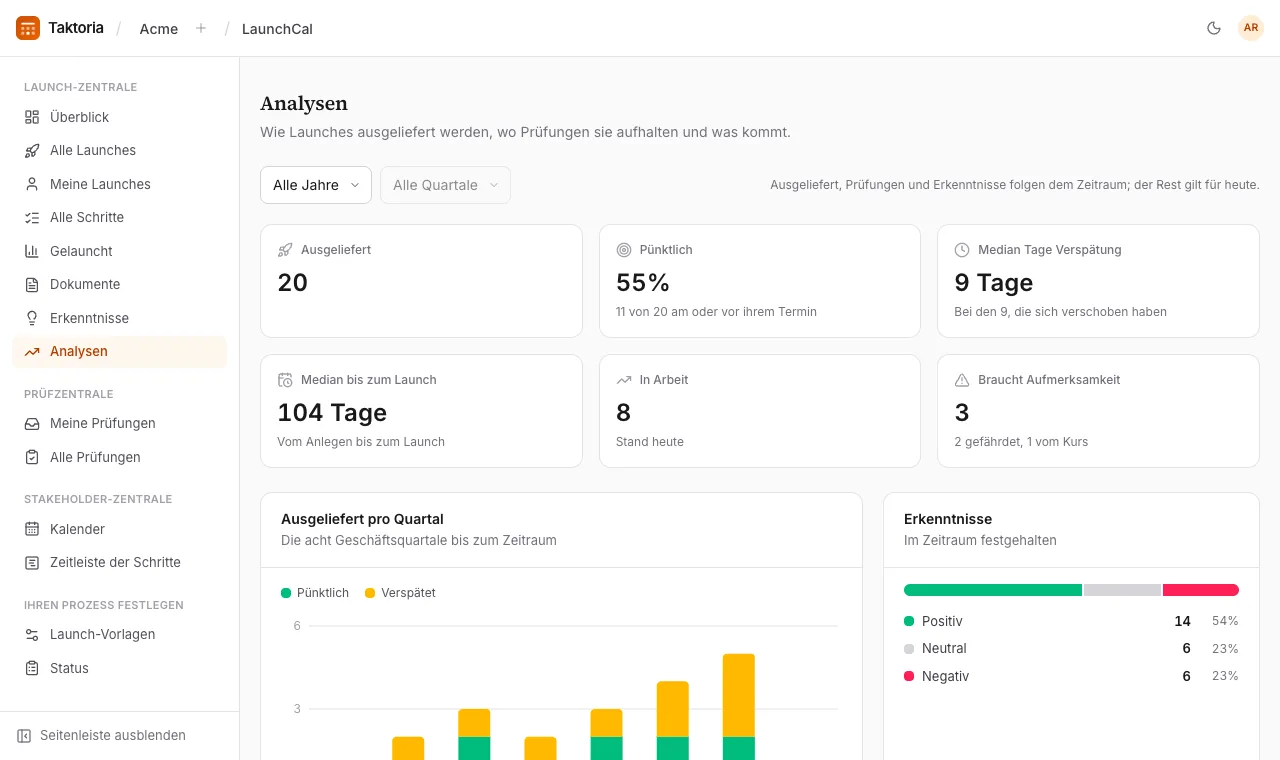This screenshot has width=1280, height=760.
Task: Click the Acme breadcrumb link
Action: coord(159,29)
